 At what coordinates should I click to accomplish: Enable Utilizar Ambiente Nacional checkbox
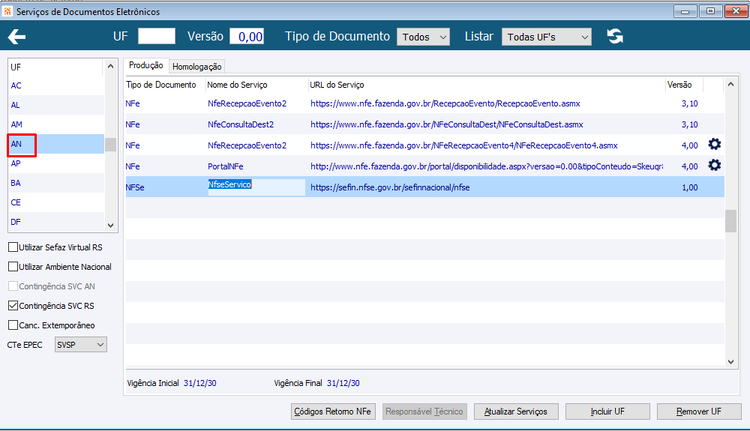[13, 266]
